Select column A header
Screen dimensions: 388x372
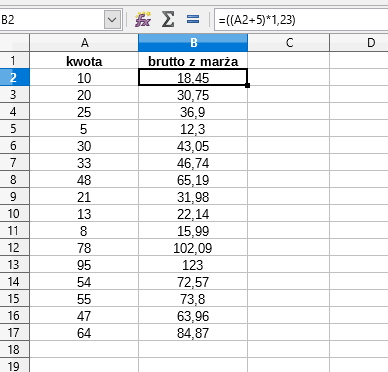pyautogui.click(x=84, y=43)
